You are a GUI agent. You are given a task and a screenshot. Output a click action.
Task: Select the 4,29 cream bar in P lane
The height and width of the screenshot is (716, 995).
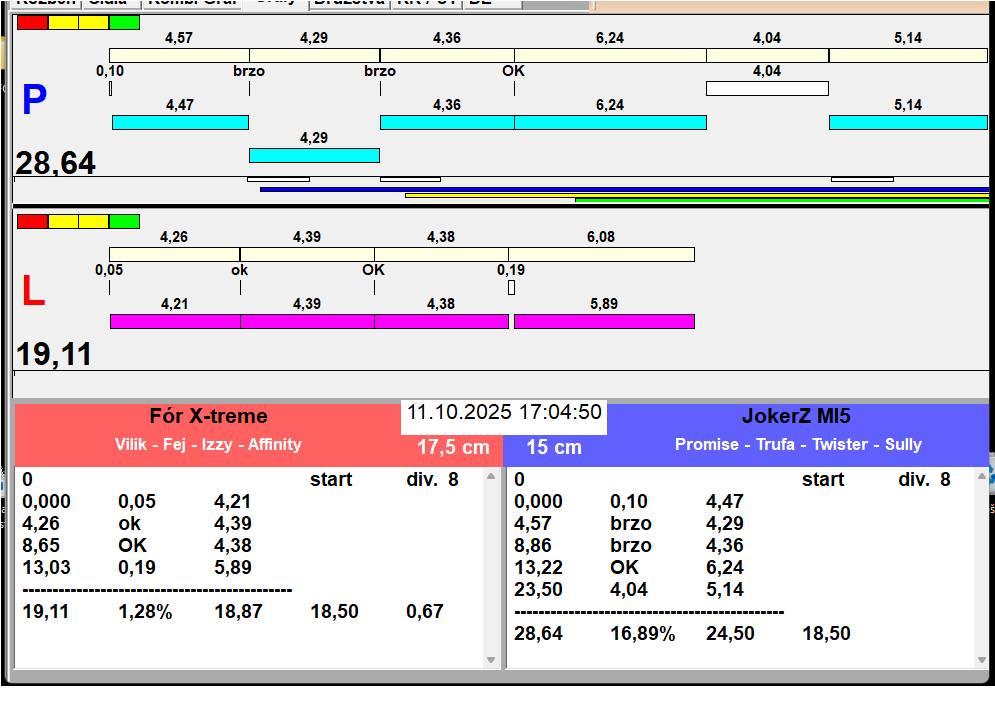pos(315,55)
